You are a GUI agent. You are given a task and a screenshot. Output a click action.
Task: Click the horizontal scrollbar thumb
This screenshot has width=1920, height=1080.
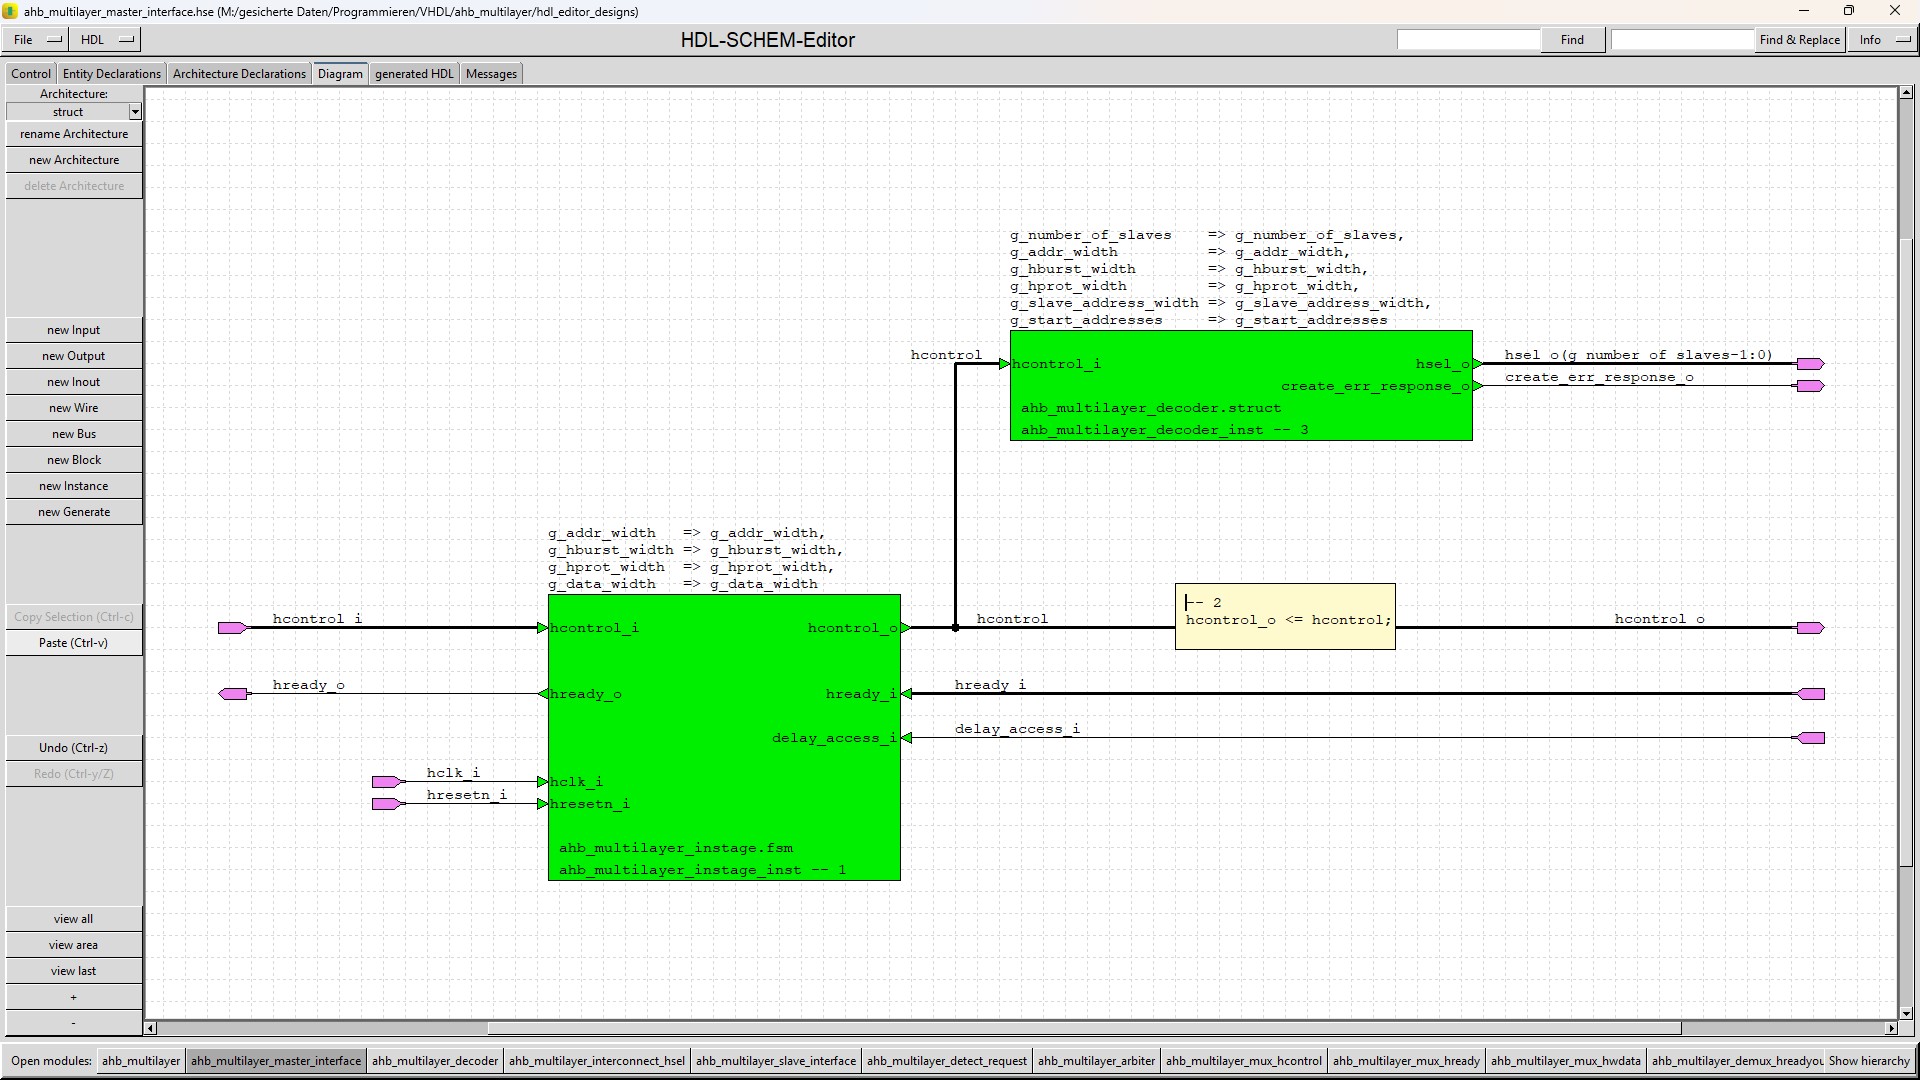[x=1083, y=1028]
